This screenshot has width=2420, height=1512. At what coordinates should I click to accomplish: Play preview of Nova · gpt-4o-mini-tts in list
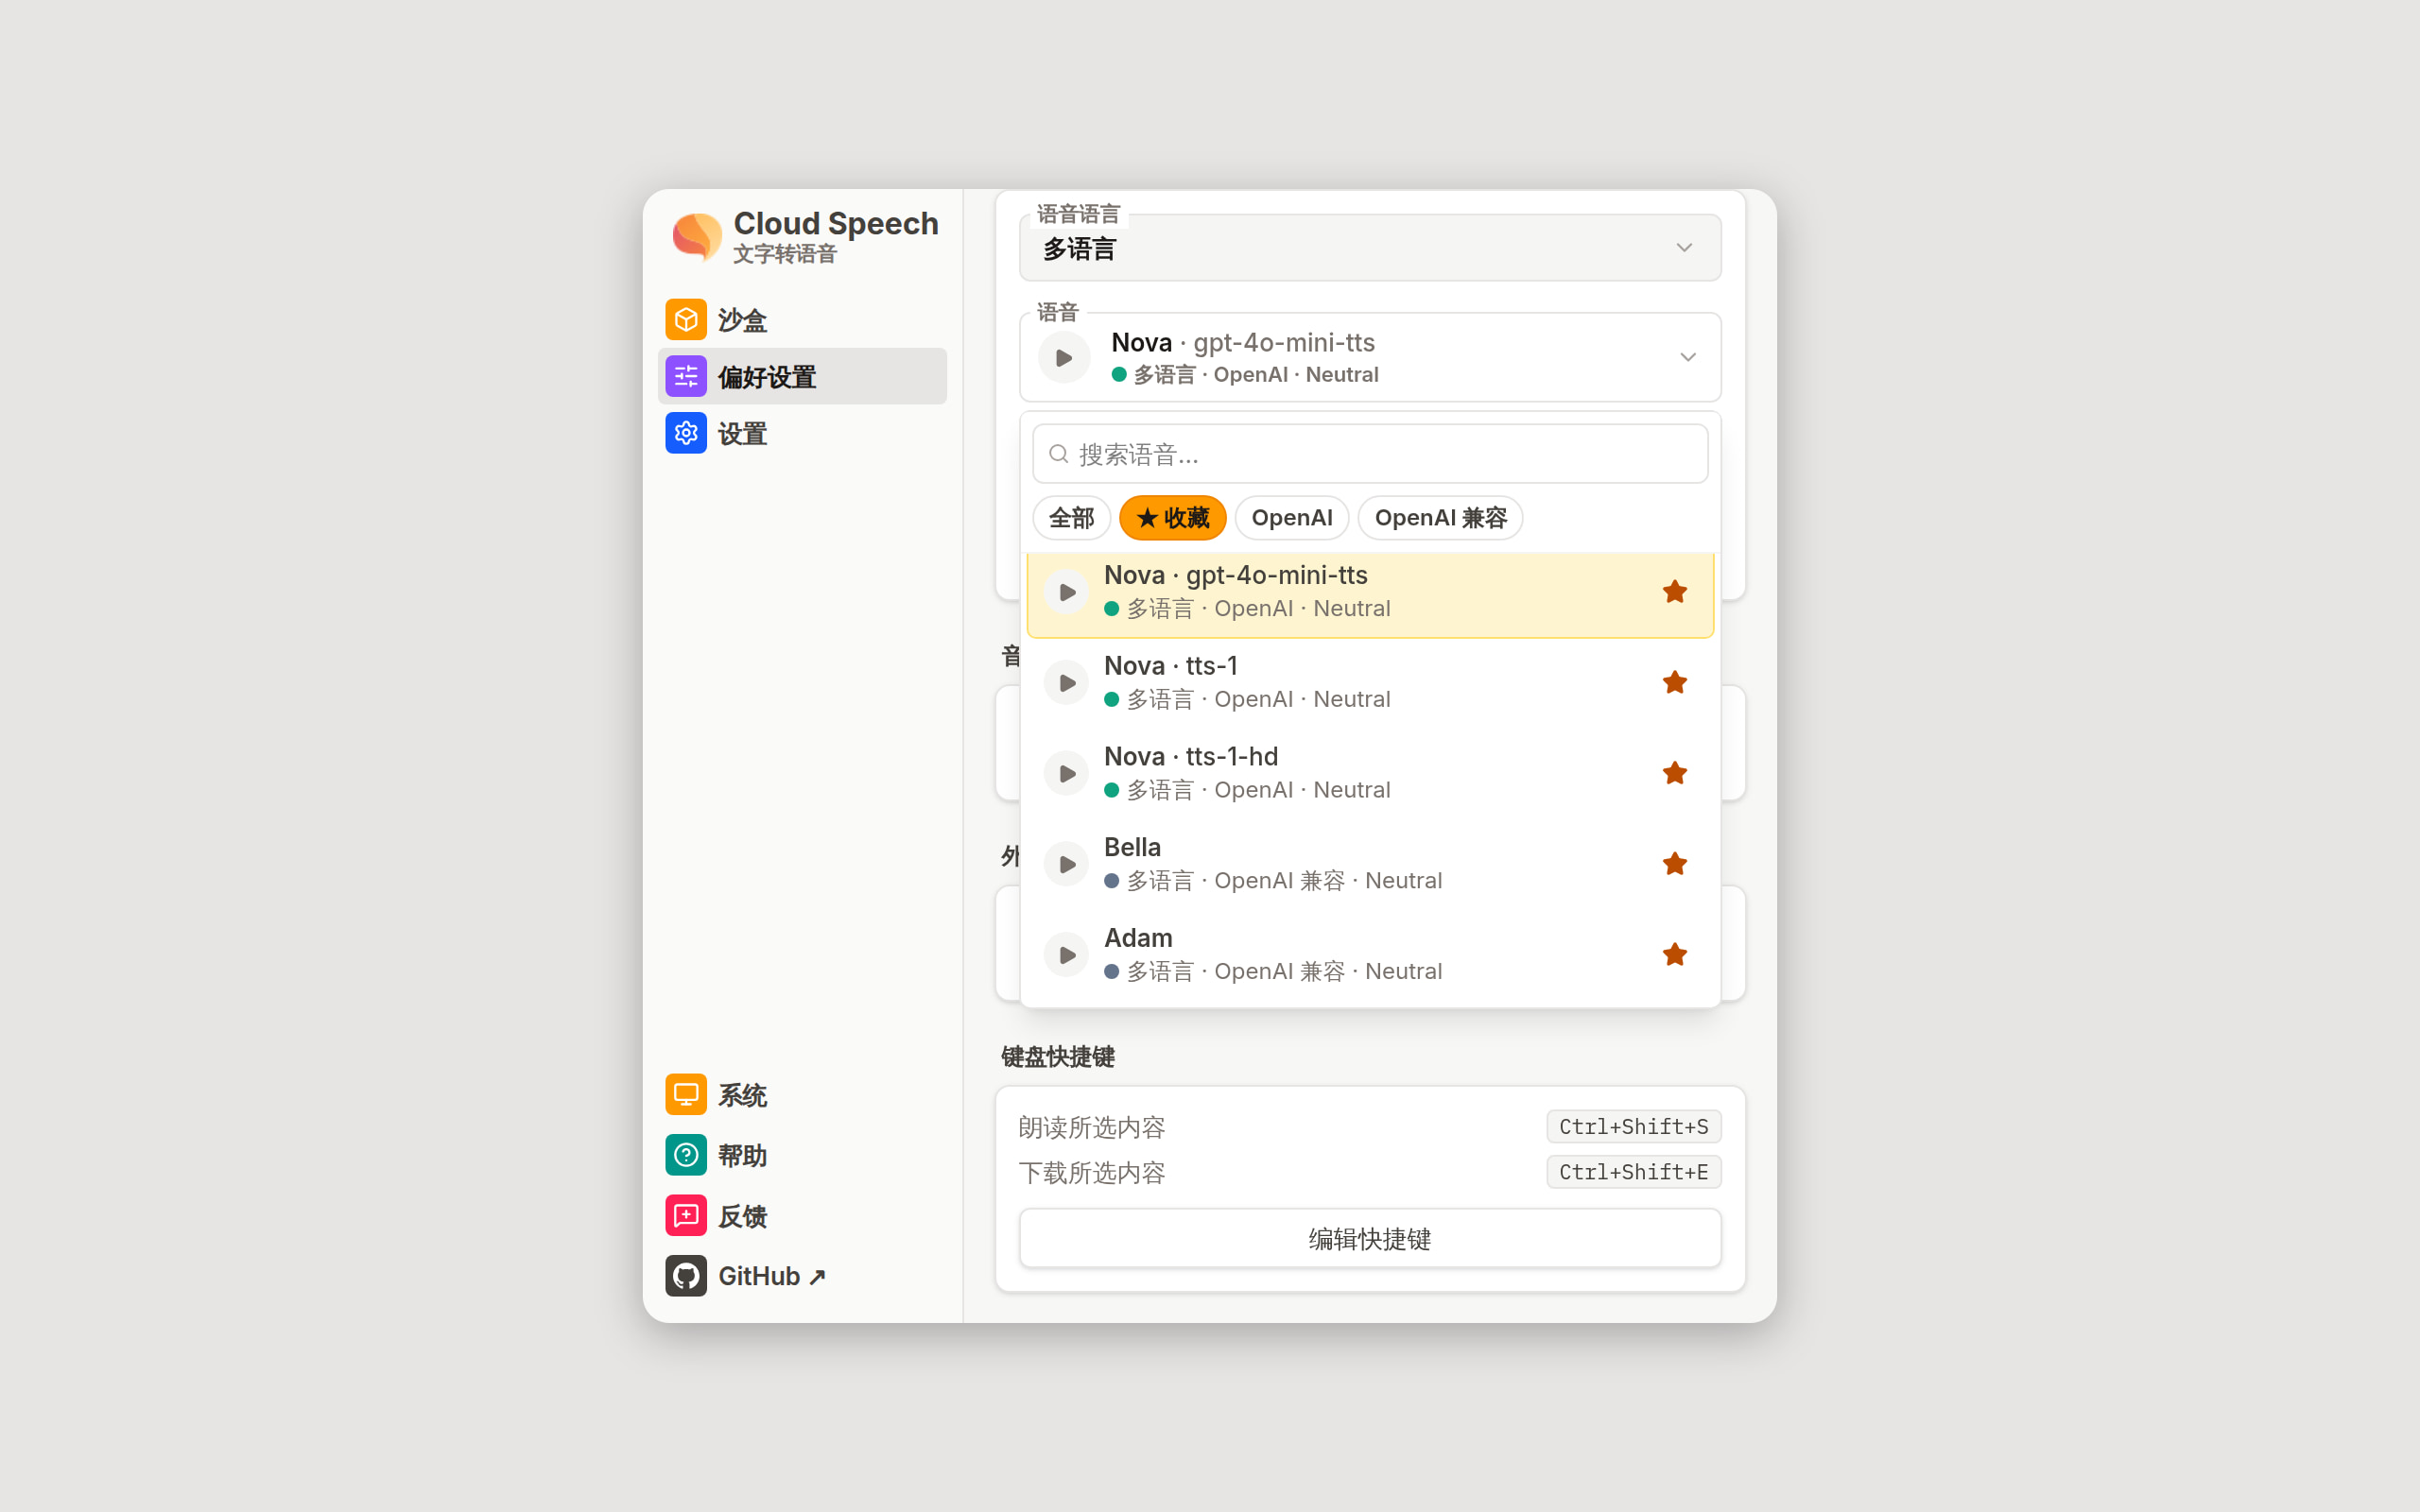pyautogui.click(x=1067, y=592)
